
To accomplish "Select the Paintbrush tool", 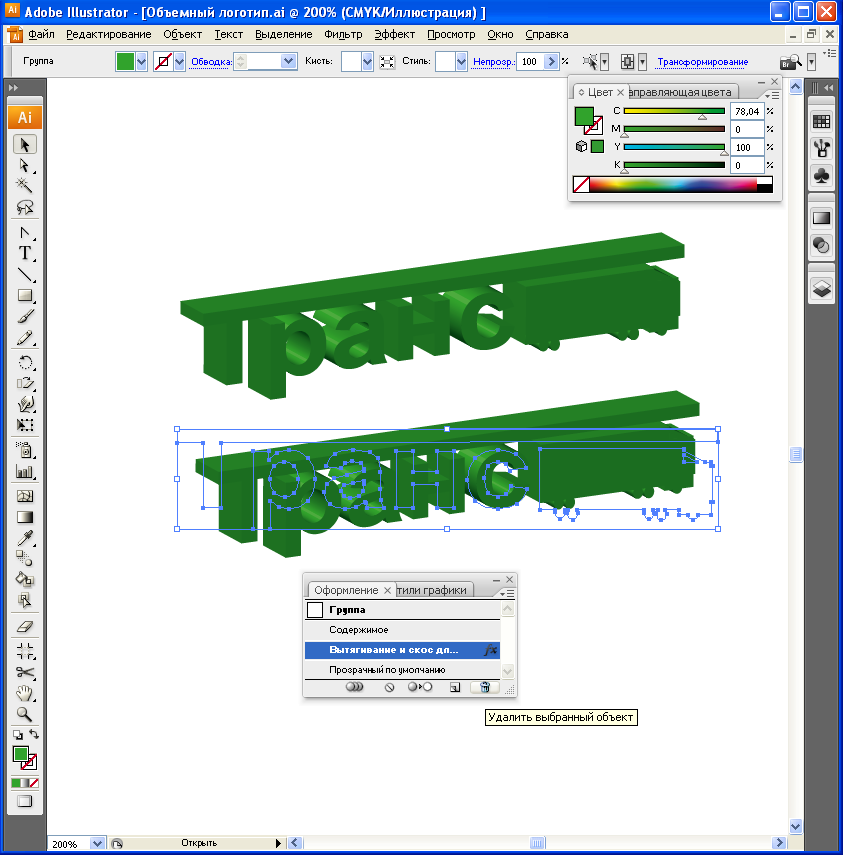I will tap(25, 316).
